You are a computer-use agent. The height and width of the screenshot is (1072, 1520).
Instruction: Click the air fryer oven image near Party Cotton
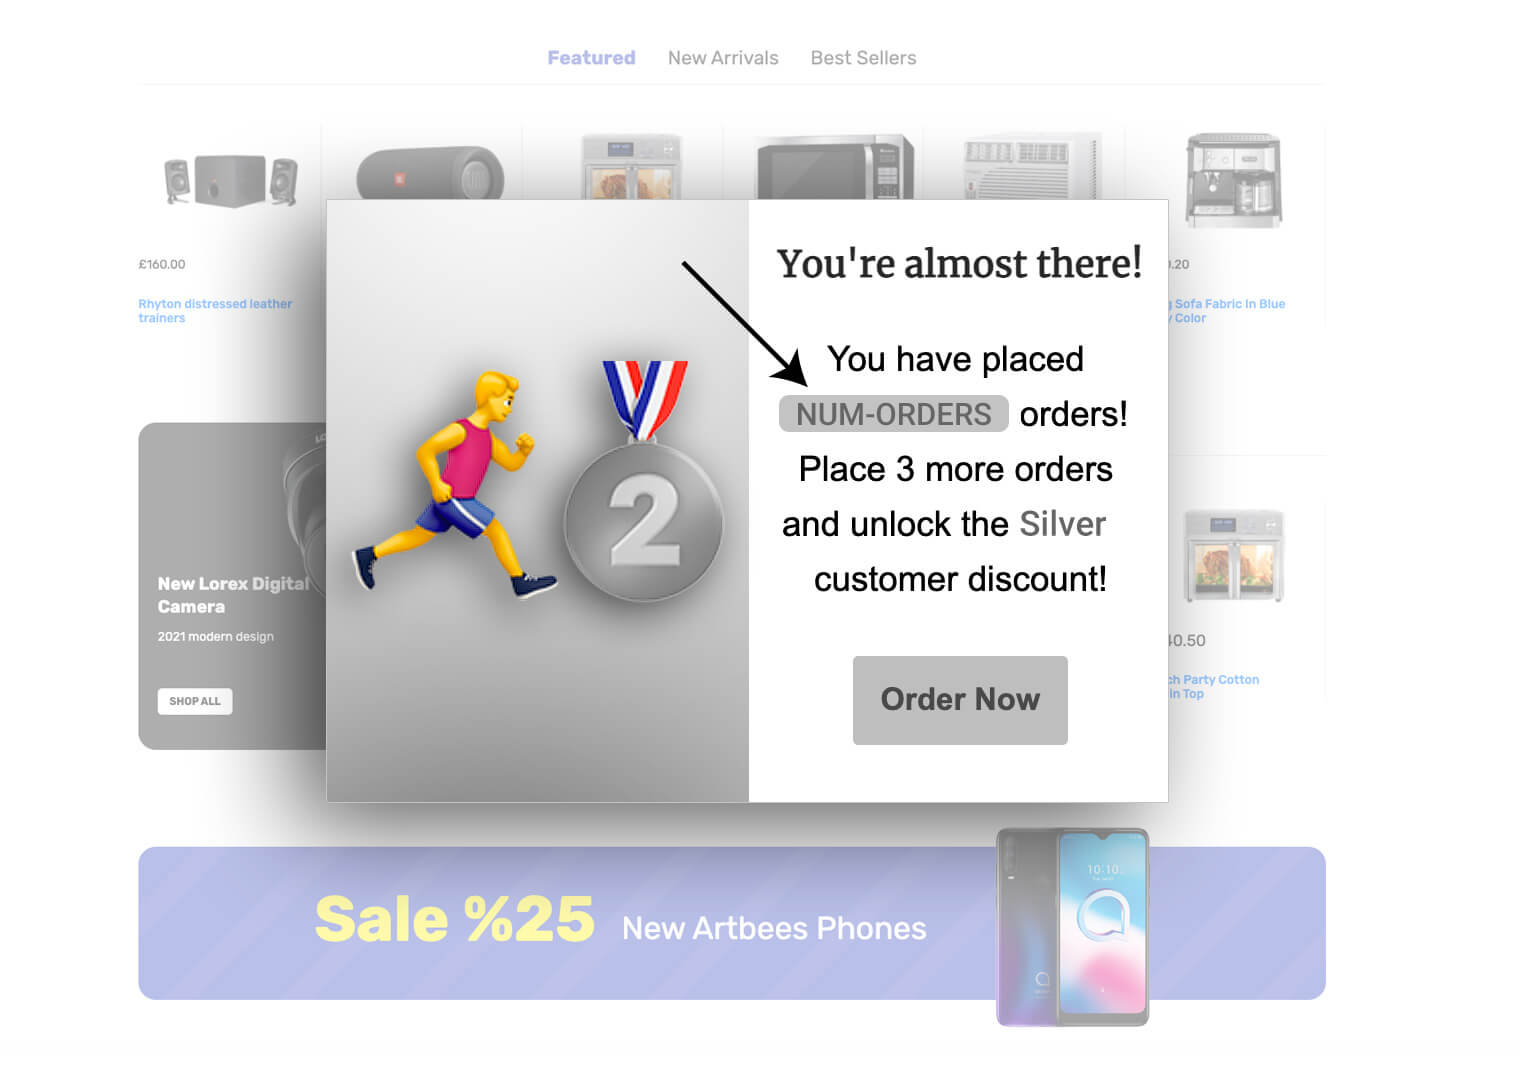coord(1233,555)
